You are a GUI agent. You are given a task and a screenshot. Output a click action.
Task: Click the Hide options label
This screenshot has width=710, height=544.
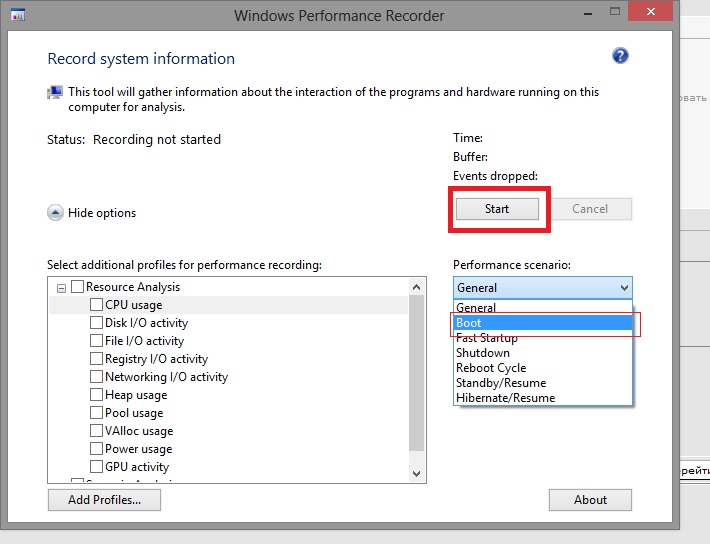coord(102,213)
